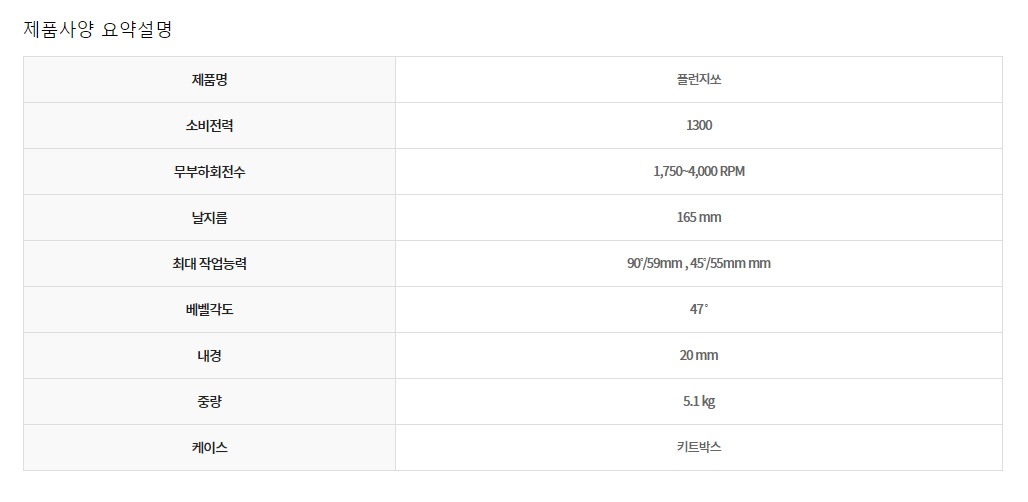The height and width of the screenshot is (502, 1028).
Task: Click the 1300 power value
Action: tap(699, 125)
